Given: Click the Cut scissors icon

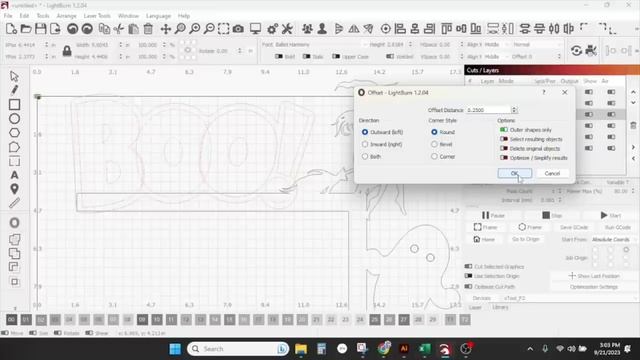Looking at the screenshot, I should click(x=119, y=29).
